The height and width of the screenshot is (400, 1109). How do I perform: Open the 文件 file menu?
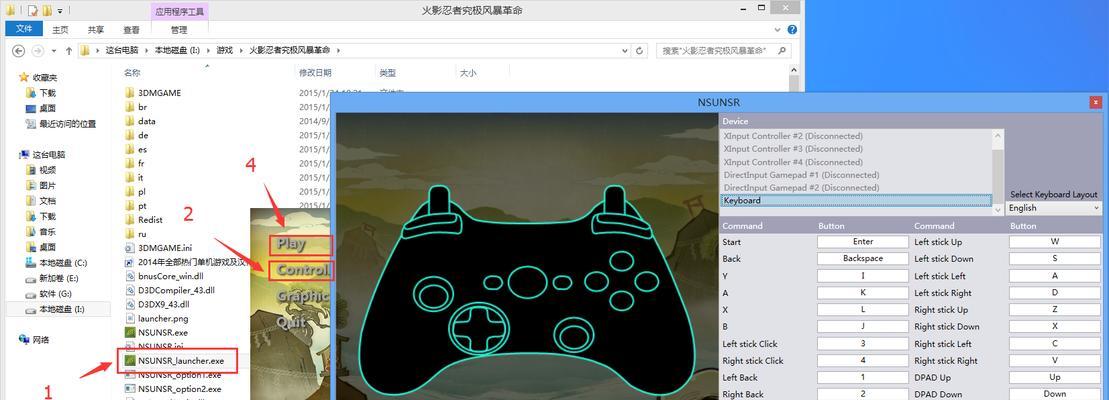click(24, 30)
